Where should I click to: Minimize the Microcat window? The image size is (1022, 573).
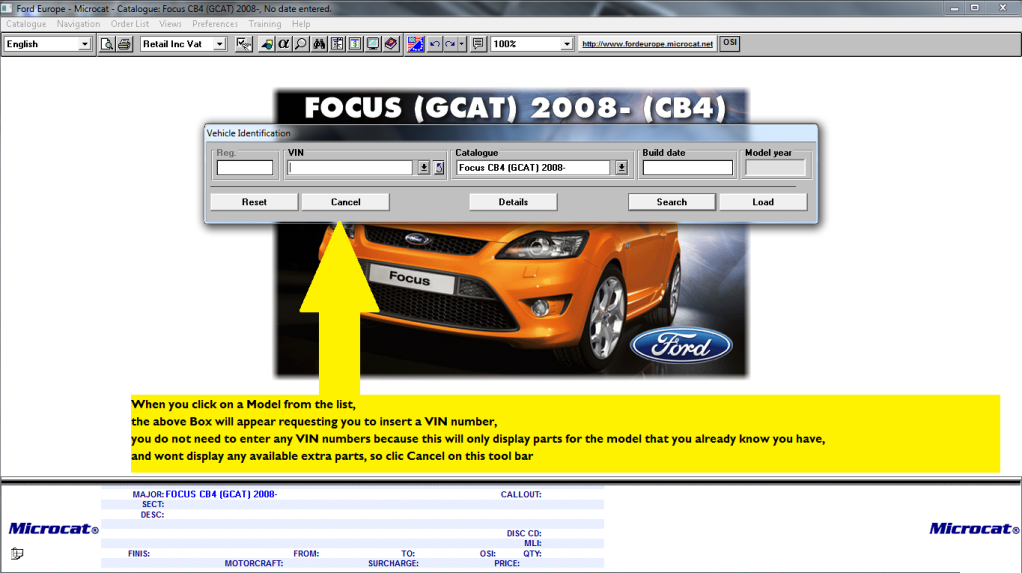[x=954, y=8]
